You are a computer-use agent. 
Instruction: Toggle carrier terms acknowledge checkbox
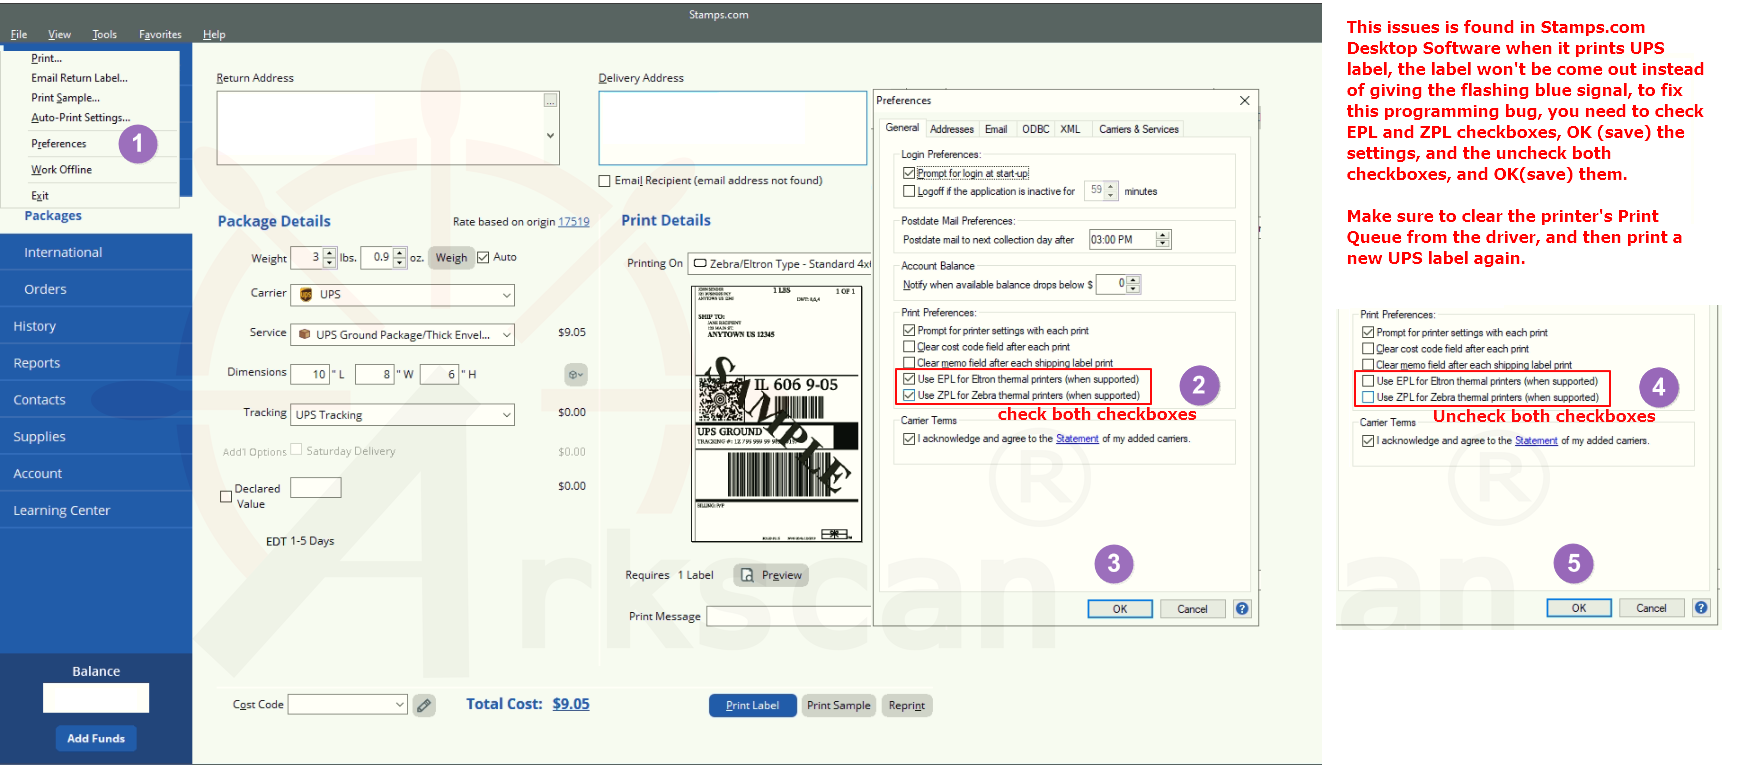click(x=909, y=438)
